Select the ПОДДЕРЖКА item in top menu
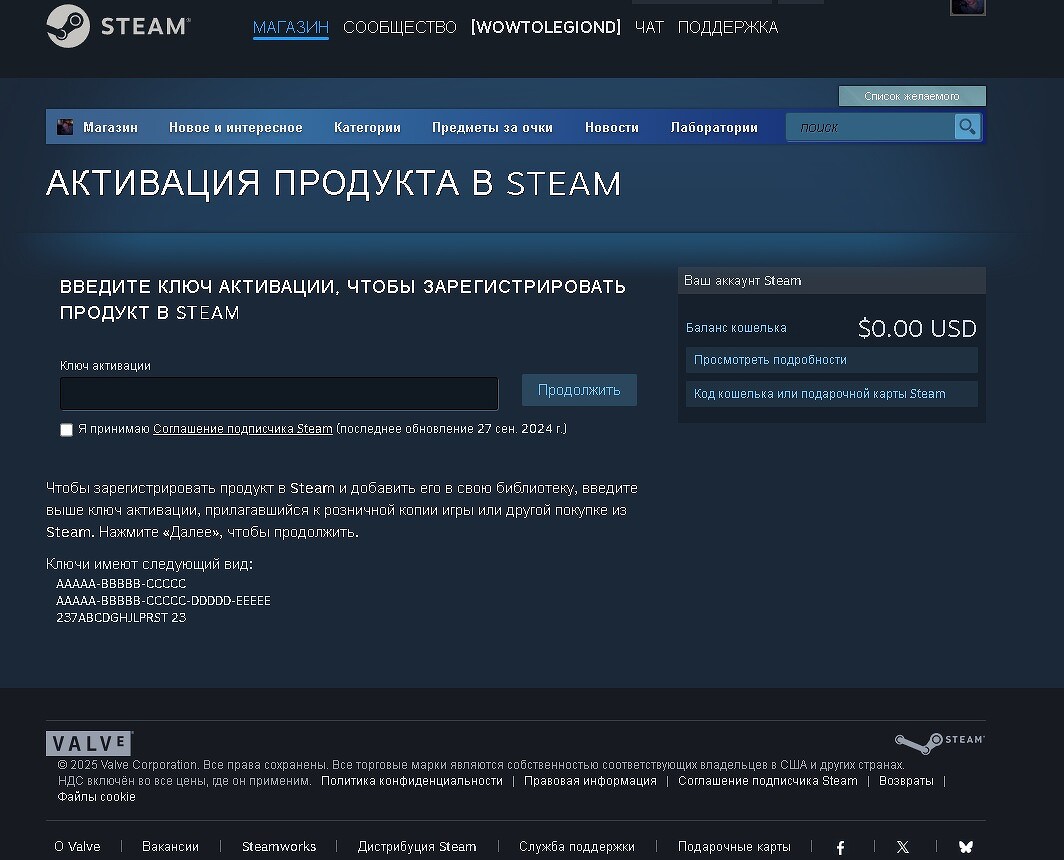 pyautogui.click(x=727, y=28)
